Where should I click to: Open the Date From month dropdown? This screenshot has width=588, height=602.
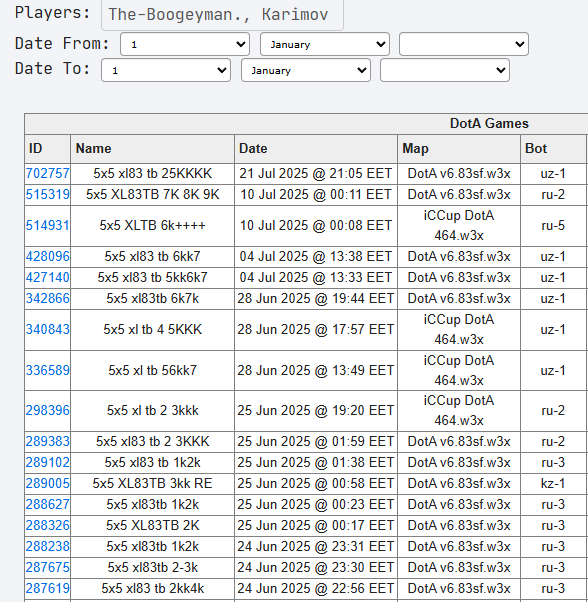pos(325,44)
